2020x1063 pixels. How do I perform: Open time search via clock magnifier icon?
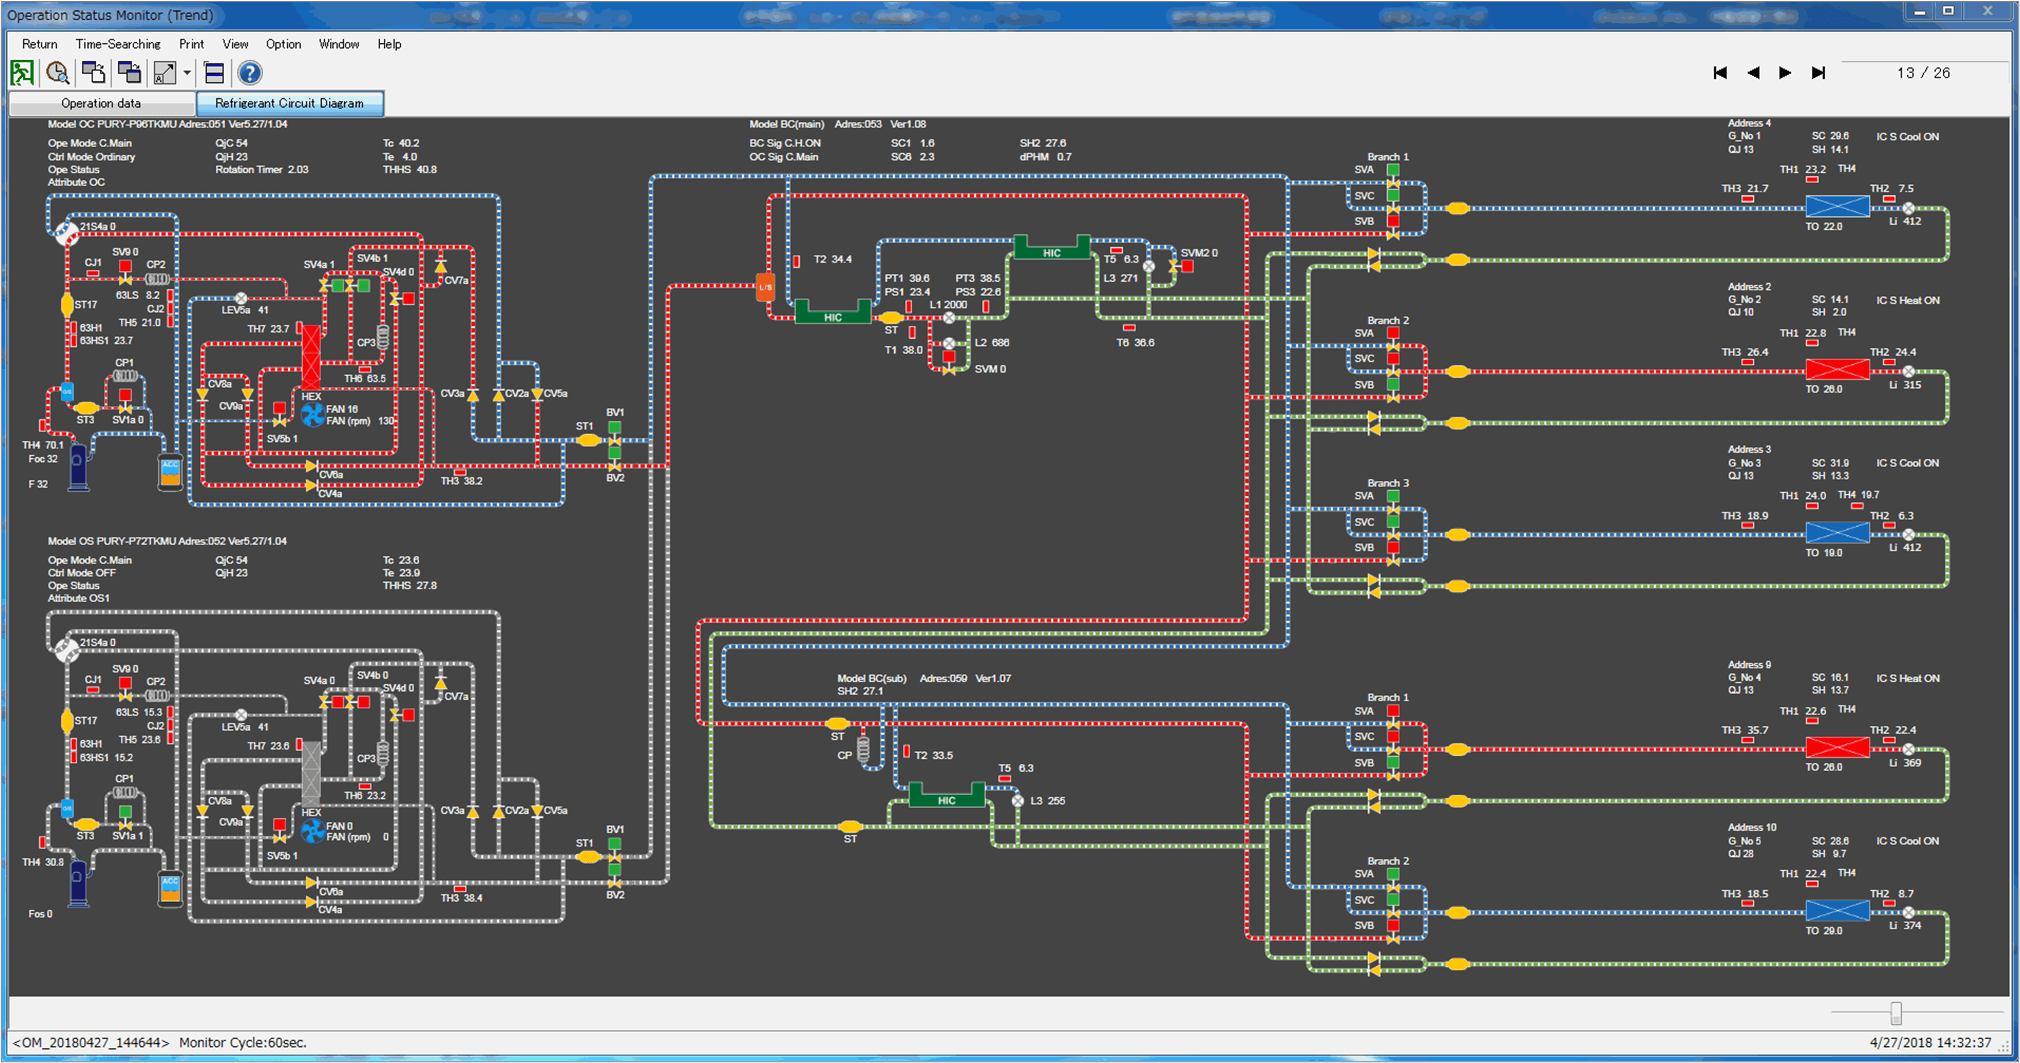[57, 73]
